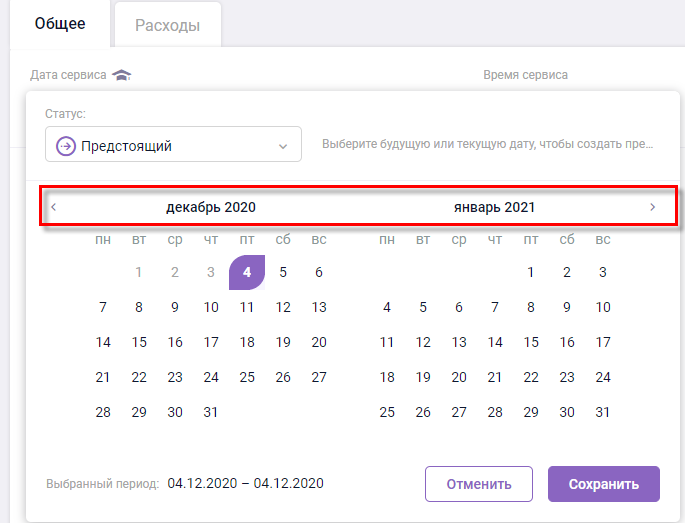Click the graduation cap icon near Дата сервиса
This screenshot has width=685, height=523.
click(121, 75)
